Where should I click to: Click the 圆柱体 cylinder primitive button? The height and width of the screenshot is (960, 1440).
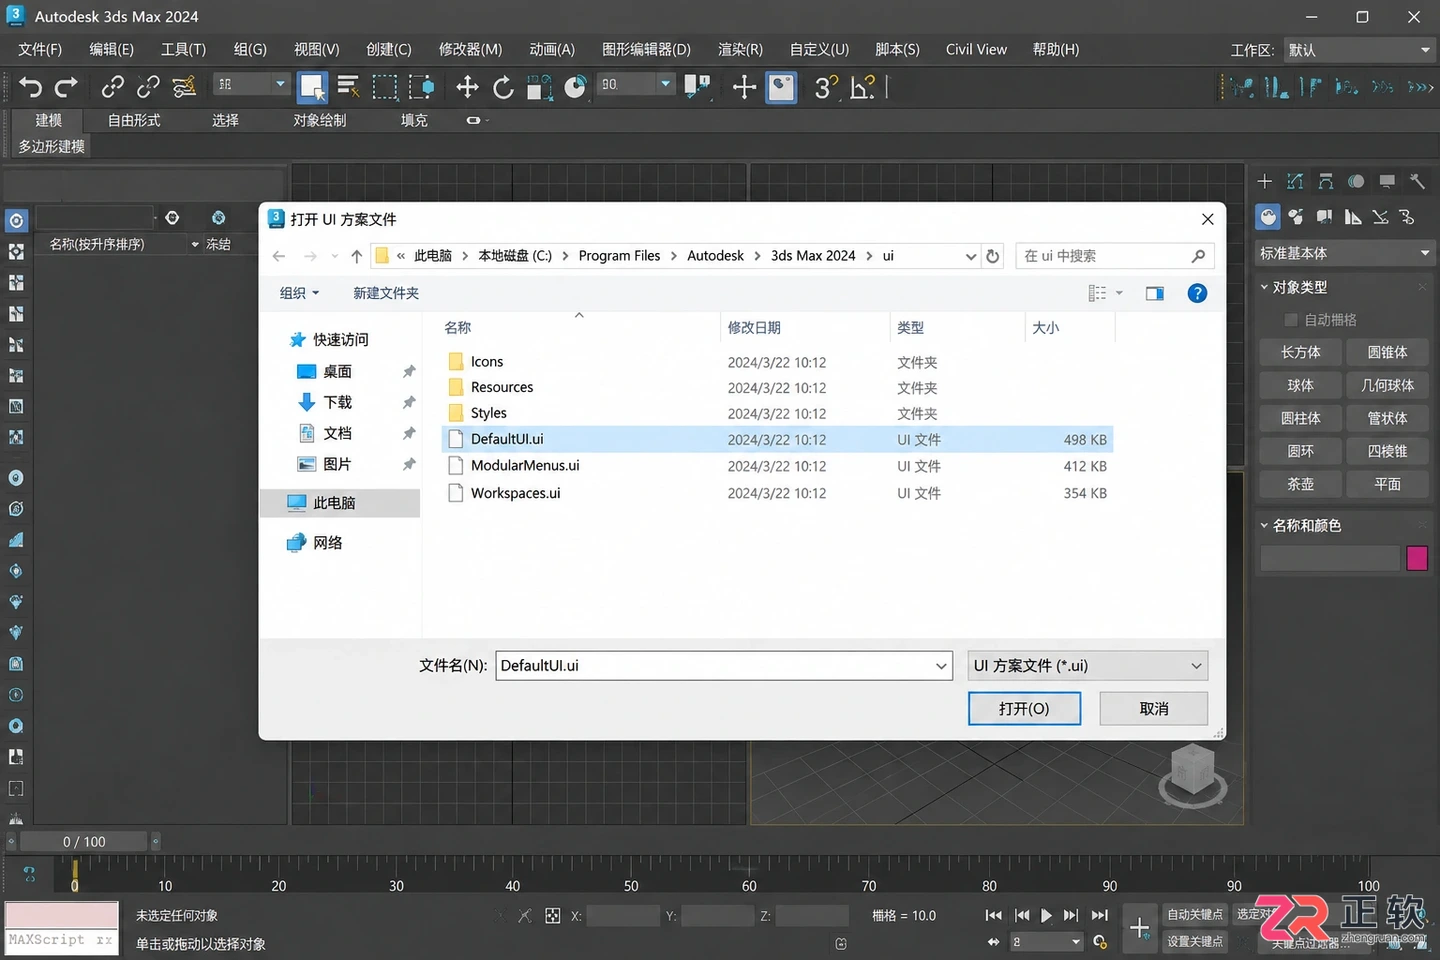[x=1301, y=418]
